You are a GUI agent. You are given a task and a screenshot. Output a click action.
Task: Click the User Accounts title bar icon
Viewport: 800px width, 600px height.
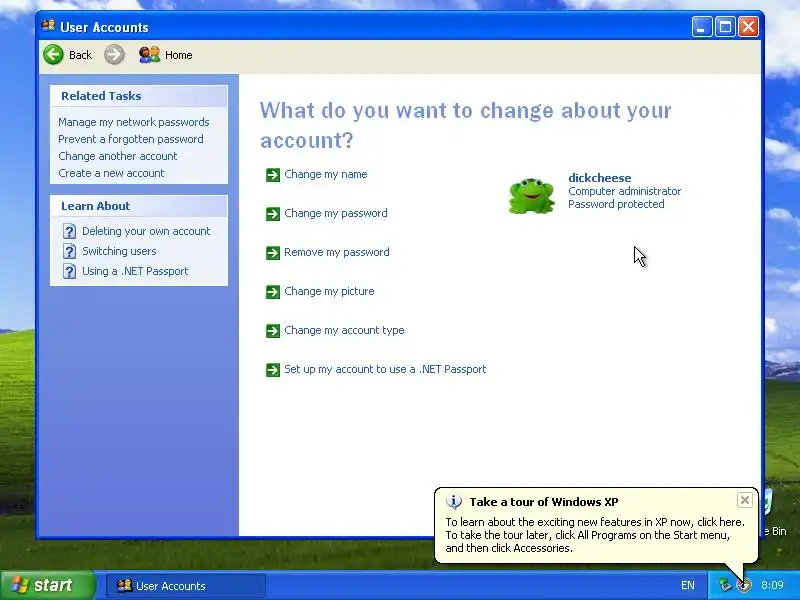[x=48, y=26]
